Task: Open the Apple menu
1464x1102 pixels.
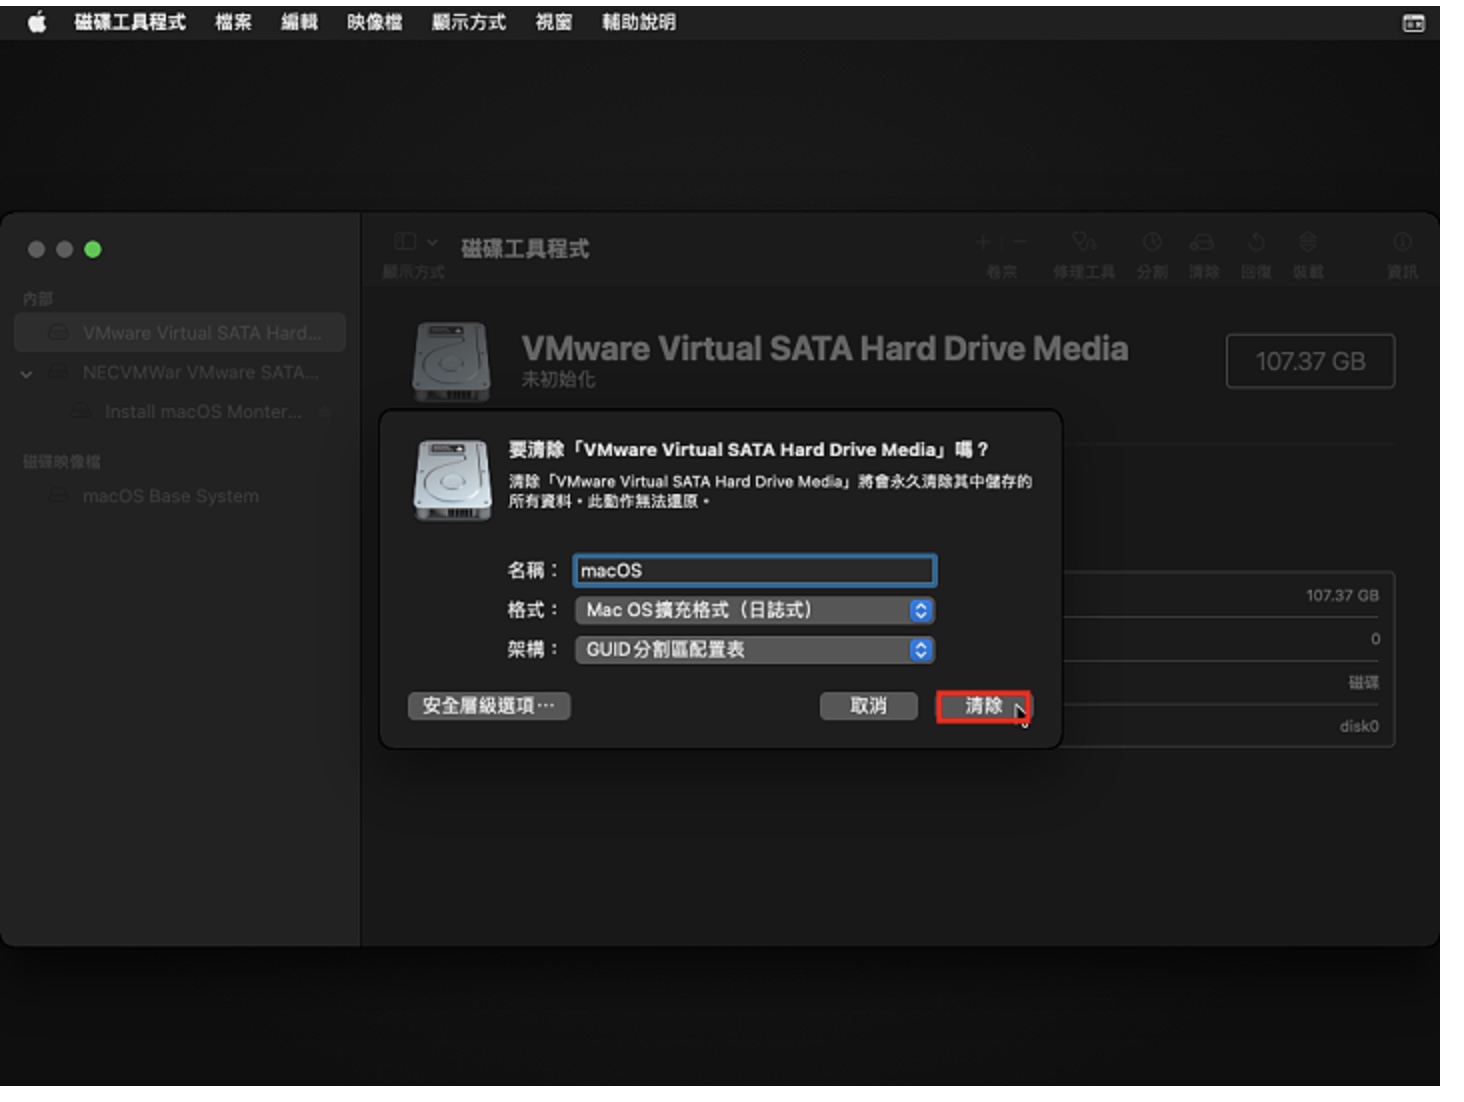Action: (37, 22)
